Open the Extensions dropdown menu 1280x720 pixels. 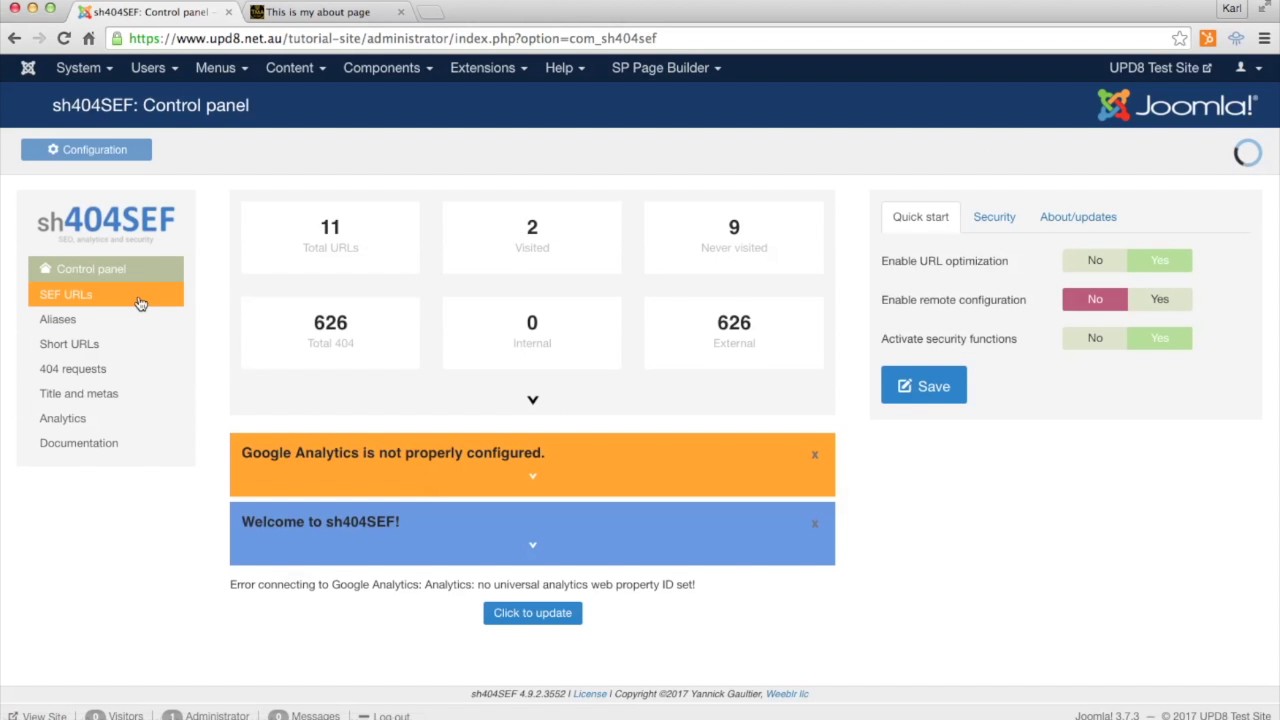click(x=489, y=68)
